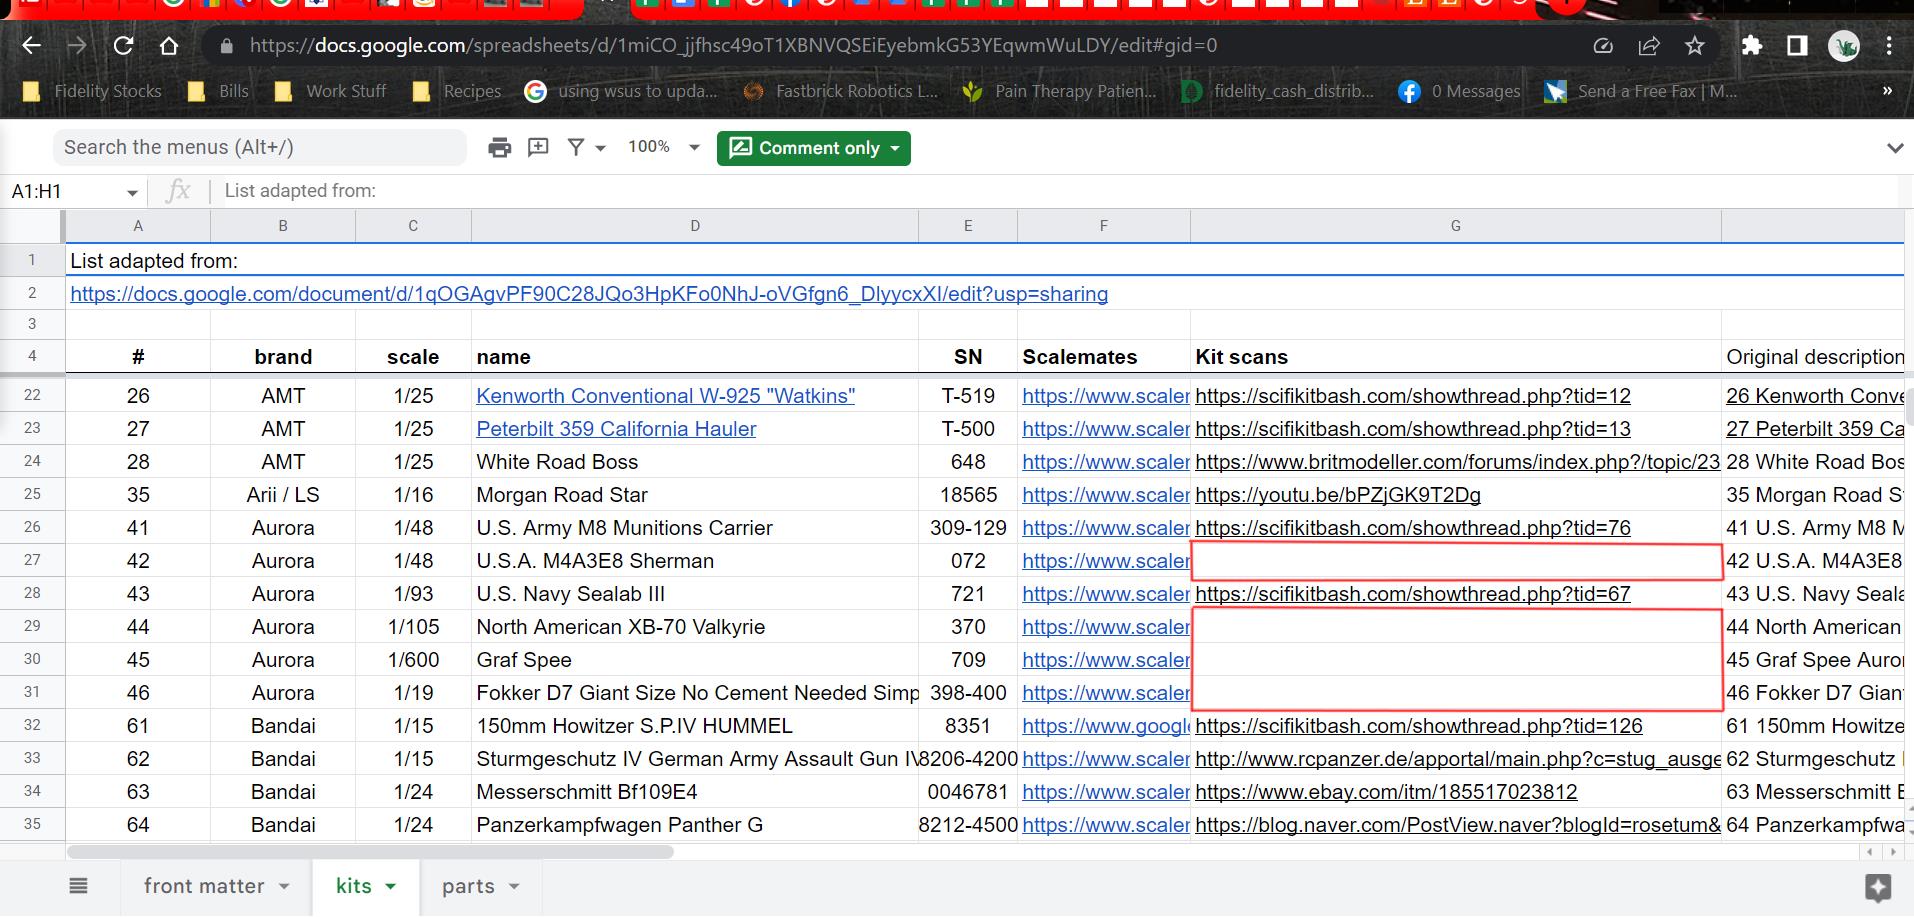The height and width of the screenshot is (917, 1914).
Task: Select column D header
Action: point(695,226)
